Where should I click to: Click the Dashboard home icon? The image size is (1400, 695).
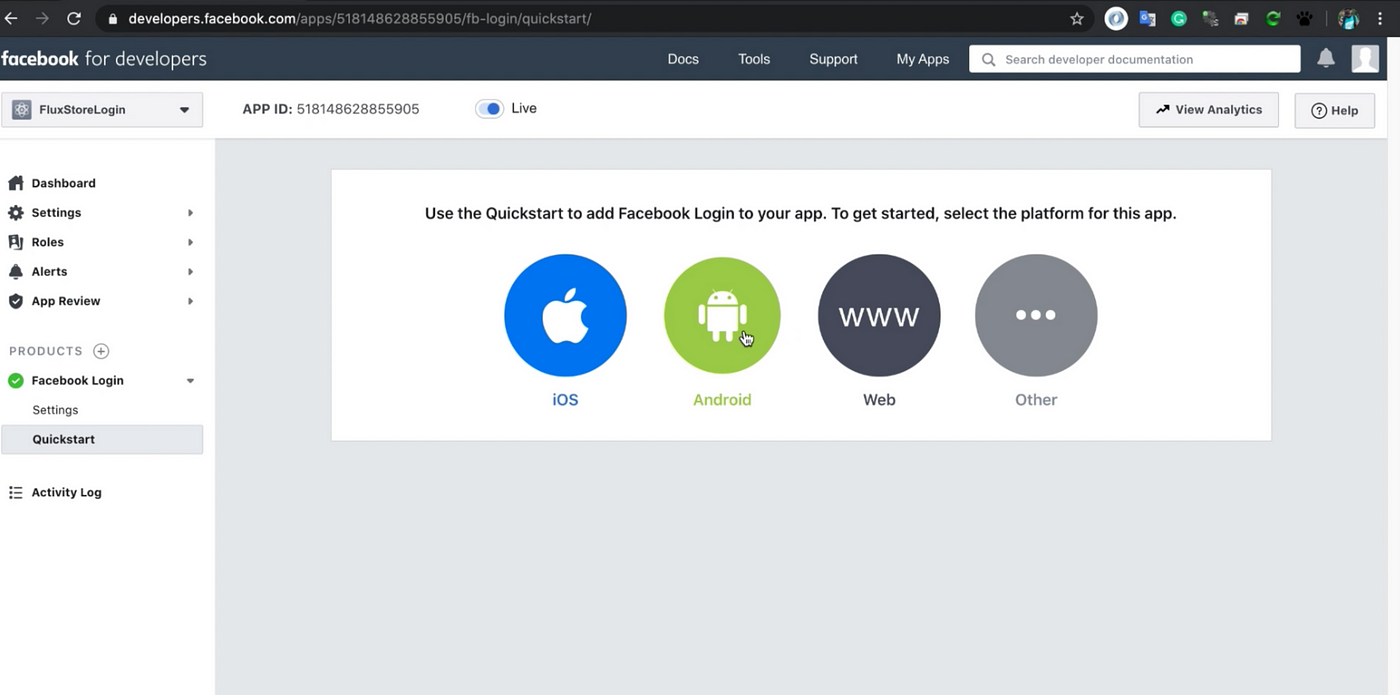15,183
